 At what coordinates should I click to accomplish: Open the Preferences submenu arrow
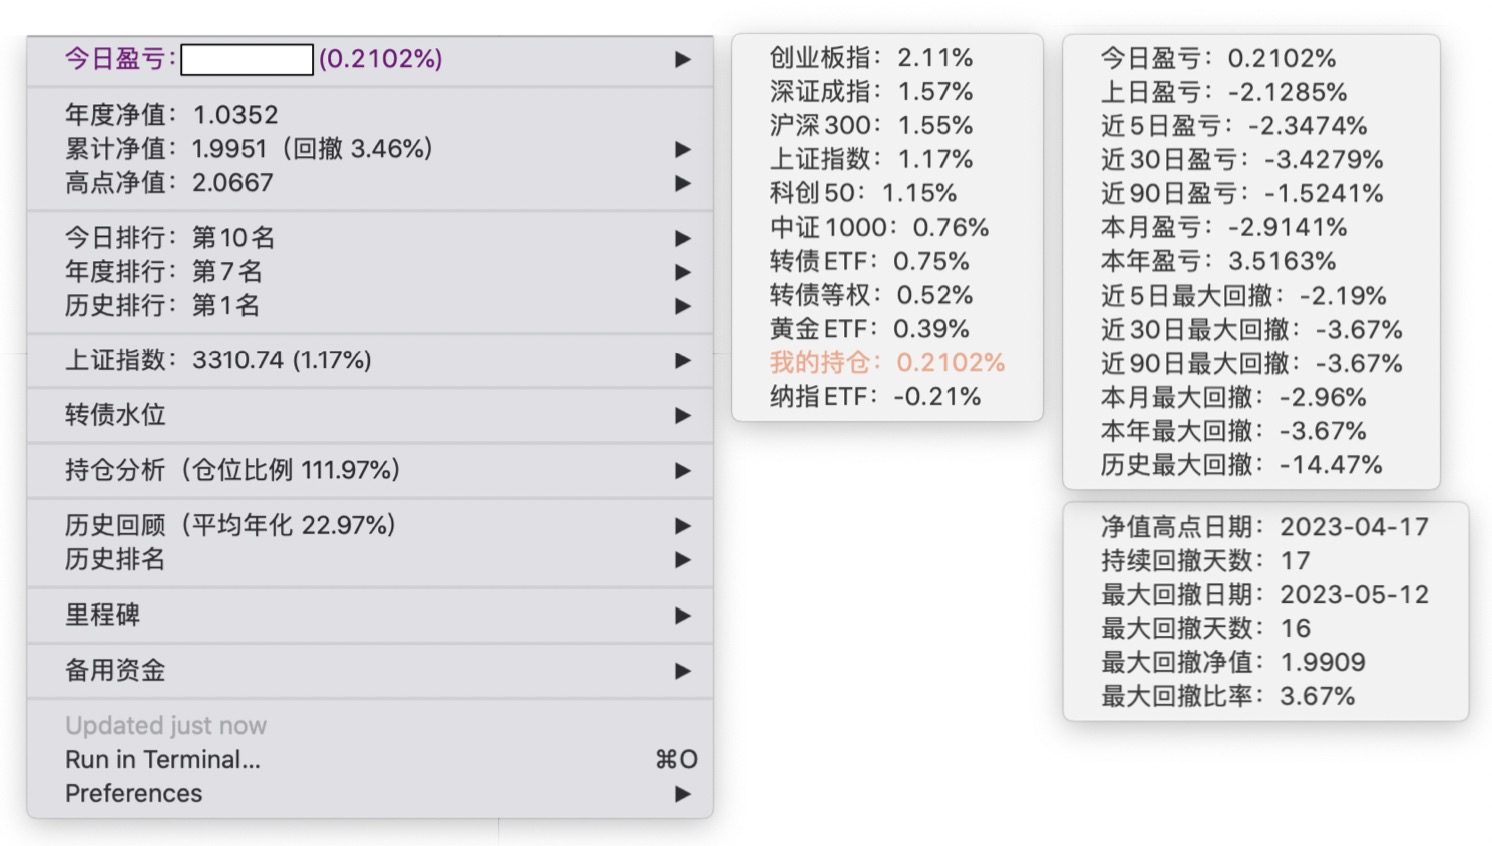[683, 794]
